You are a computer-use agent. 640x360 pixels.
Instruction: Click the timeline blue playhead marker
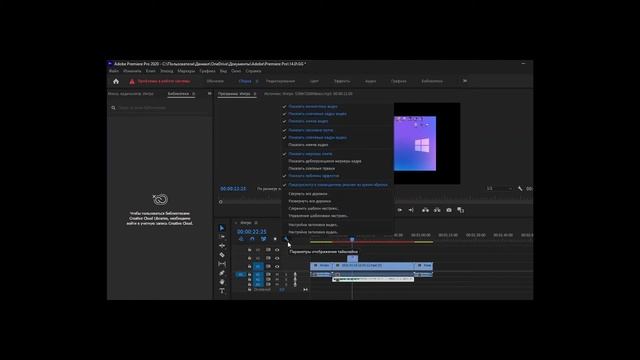tap(352, 240)
